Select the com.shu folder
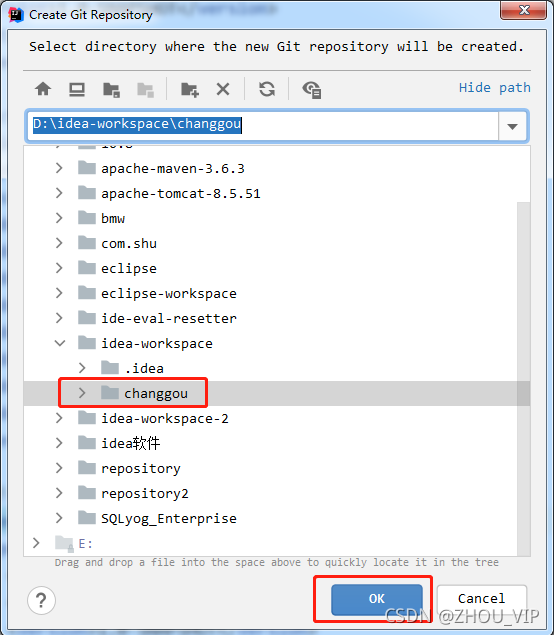Viewport: 554px width, 635px height. 270,243
